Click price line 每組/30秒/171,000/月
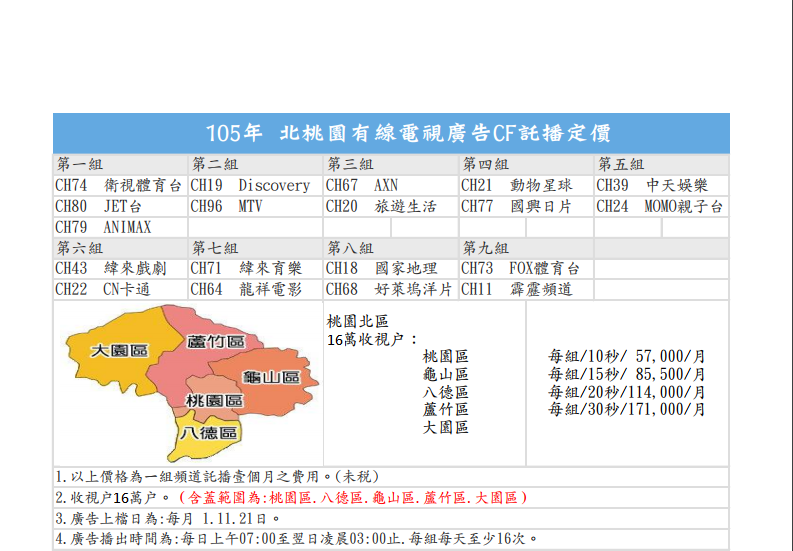This screenshot has width=793, height=551. (x=627, y=410)
